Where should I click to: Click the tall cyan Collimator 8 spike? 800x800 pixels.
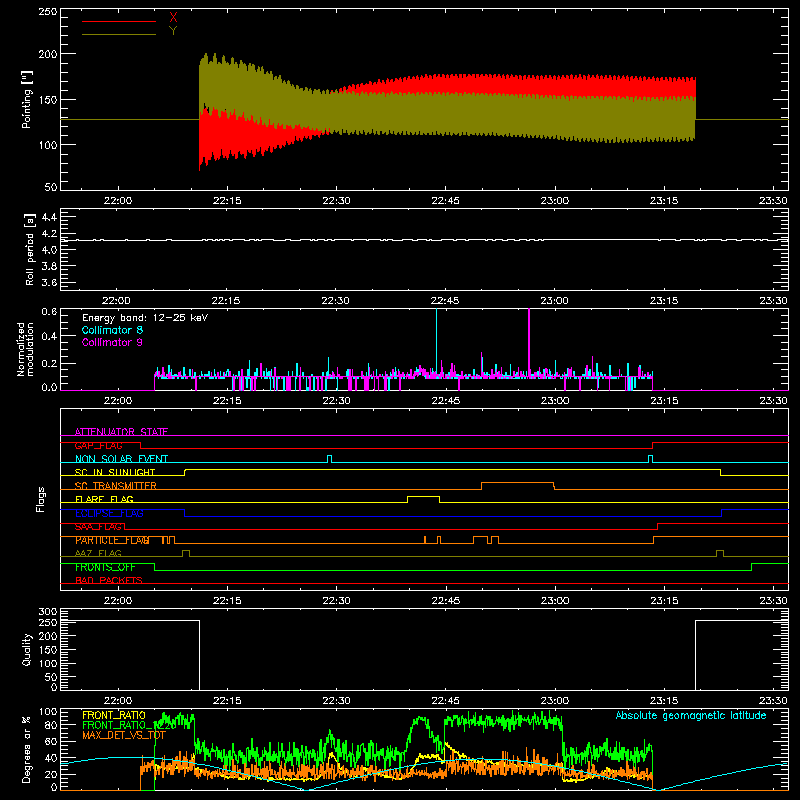pyautogui.click(x=436, y=342)
